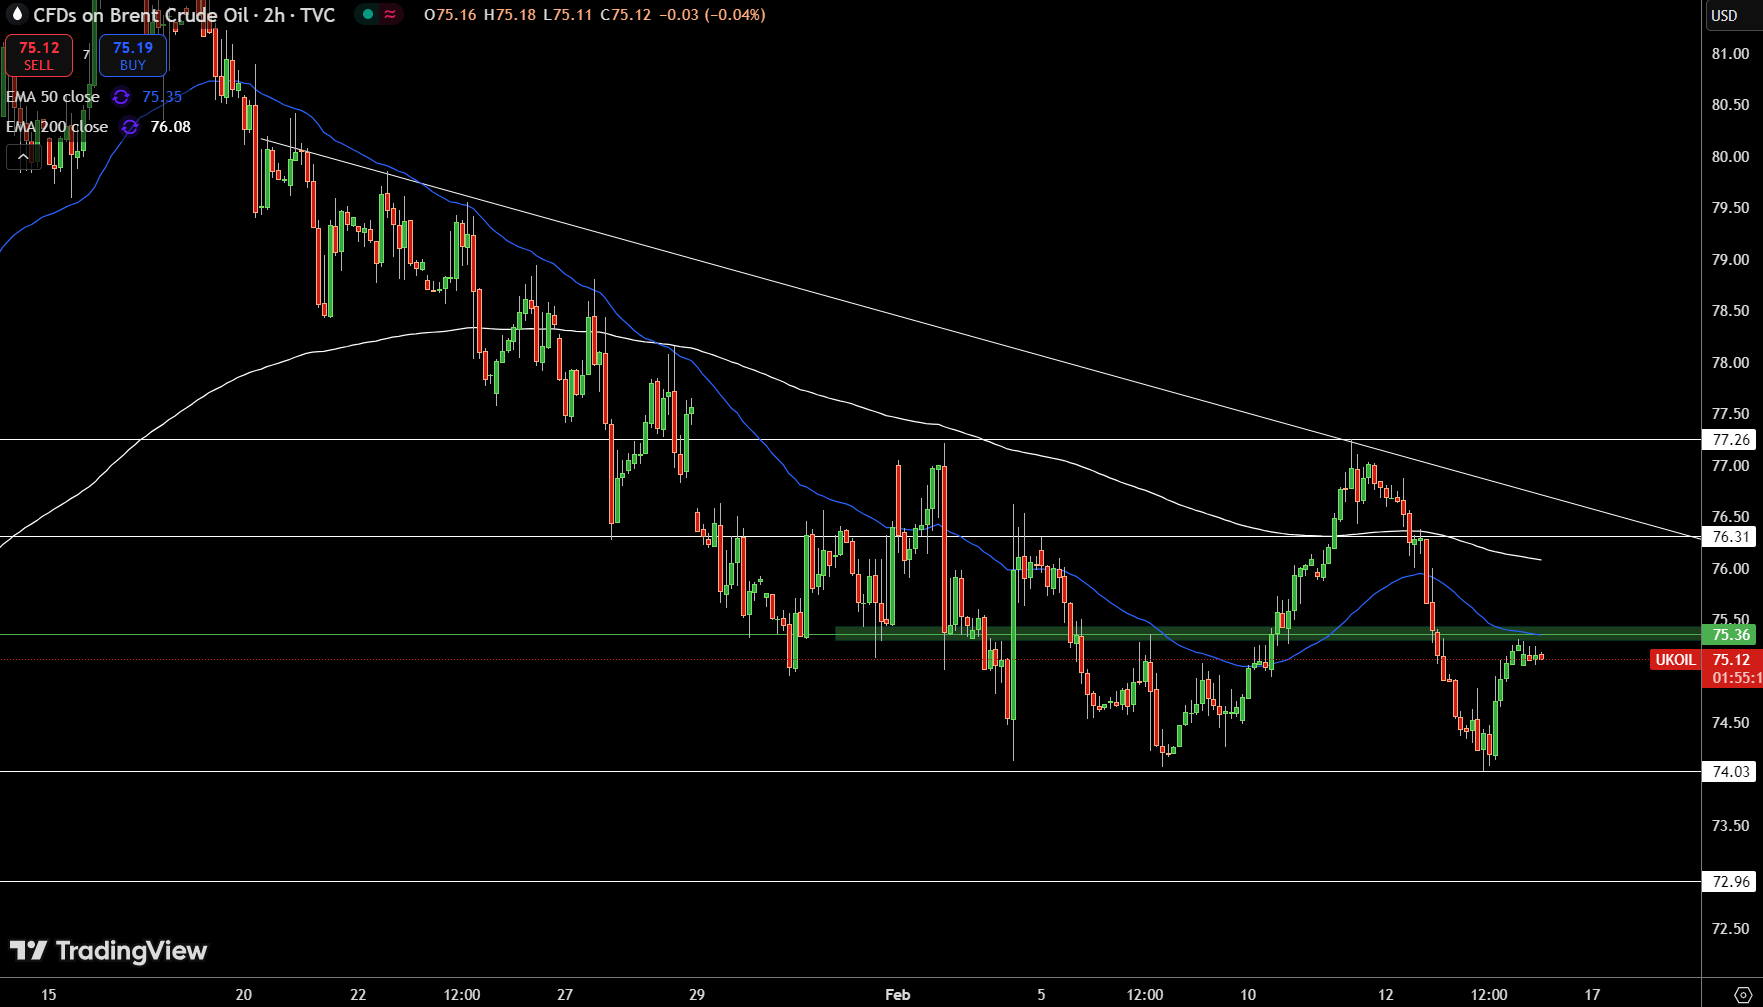This screenshot has width=1763, height=1007.
Task: Click the 81.00 price axis label
Action: point(1730,54)
